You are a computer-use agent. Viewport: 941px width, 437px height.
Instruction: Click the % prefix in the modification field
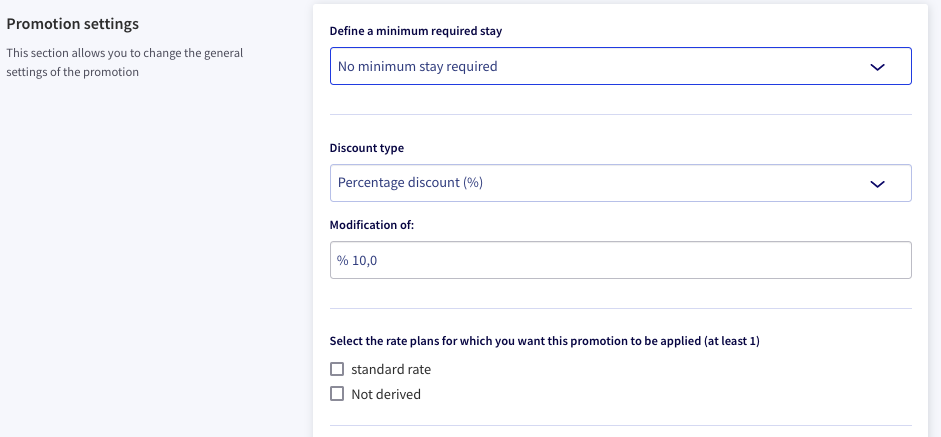point(342,261)
